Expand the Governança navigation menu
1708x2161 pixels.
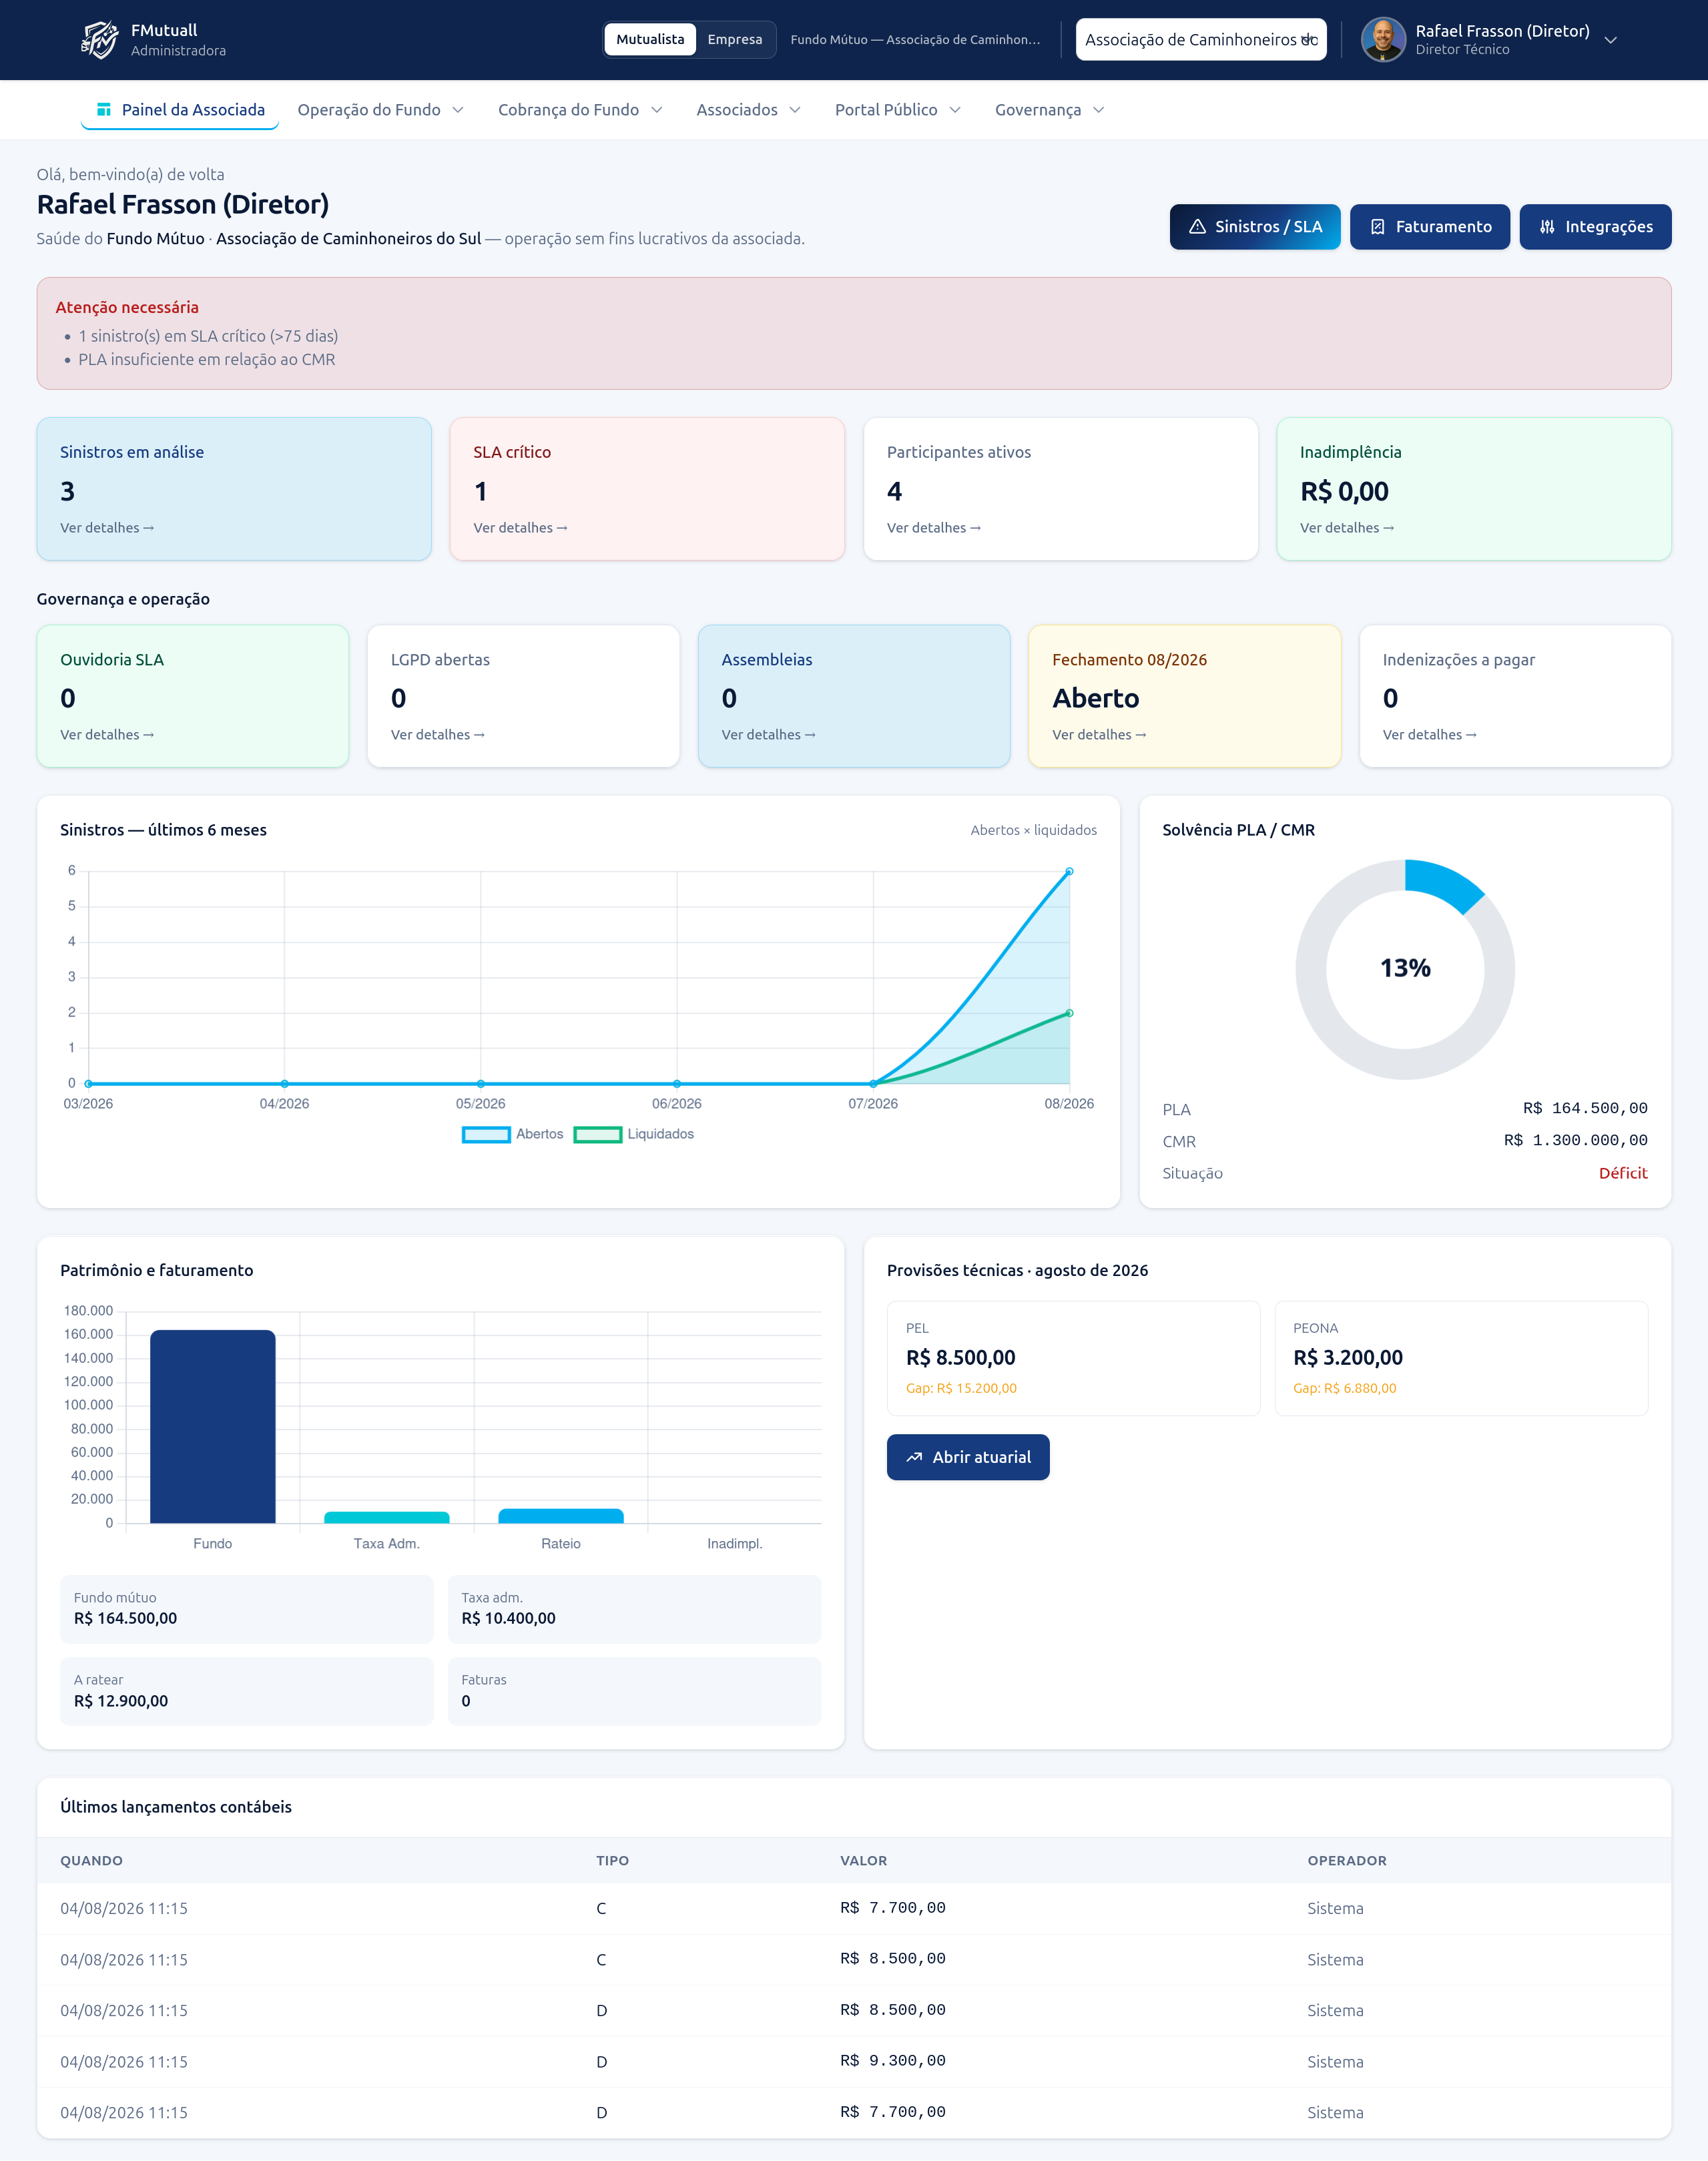coord(1049,110)
